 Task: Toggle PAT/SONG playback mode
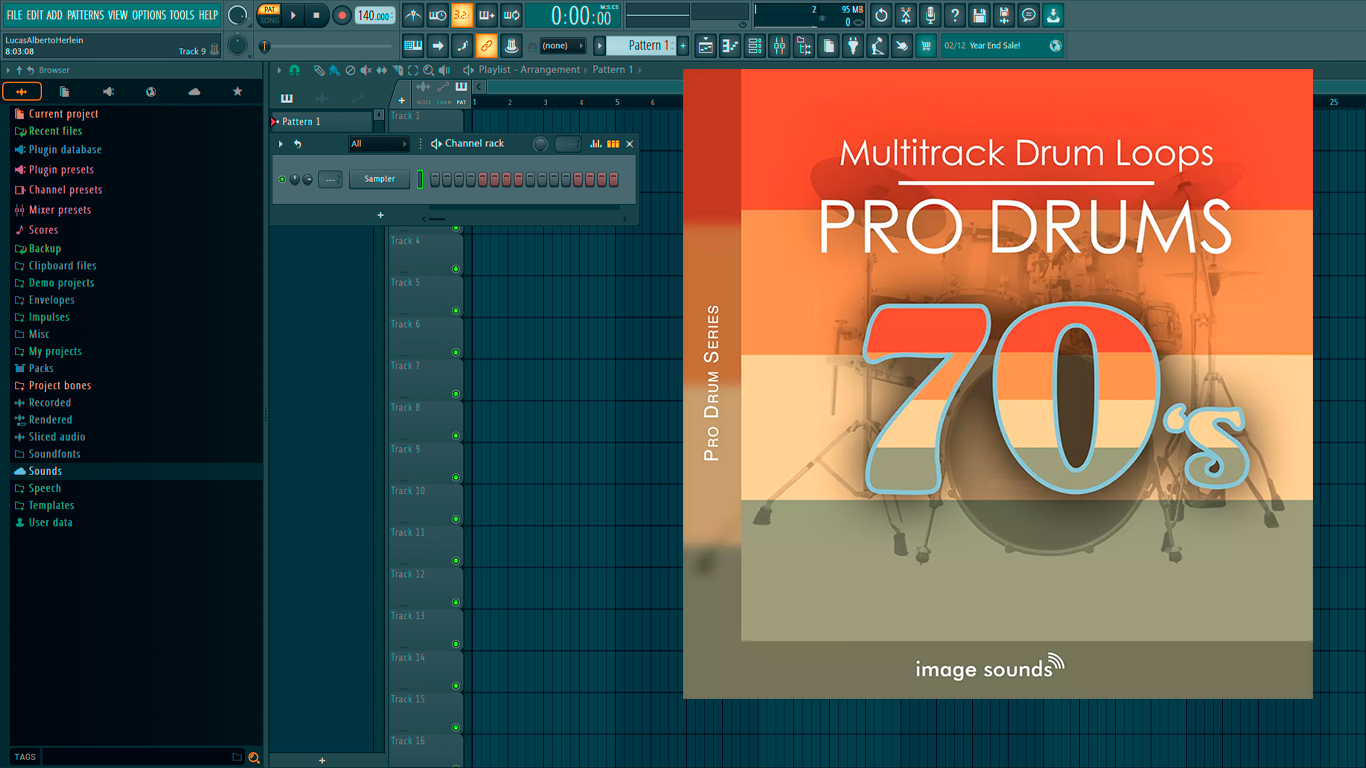[270, 15]
